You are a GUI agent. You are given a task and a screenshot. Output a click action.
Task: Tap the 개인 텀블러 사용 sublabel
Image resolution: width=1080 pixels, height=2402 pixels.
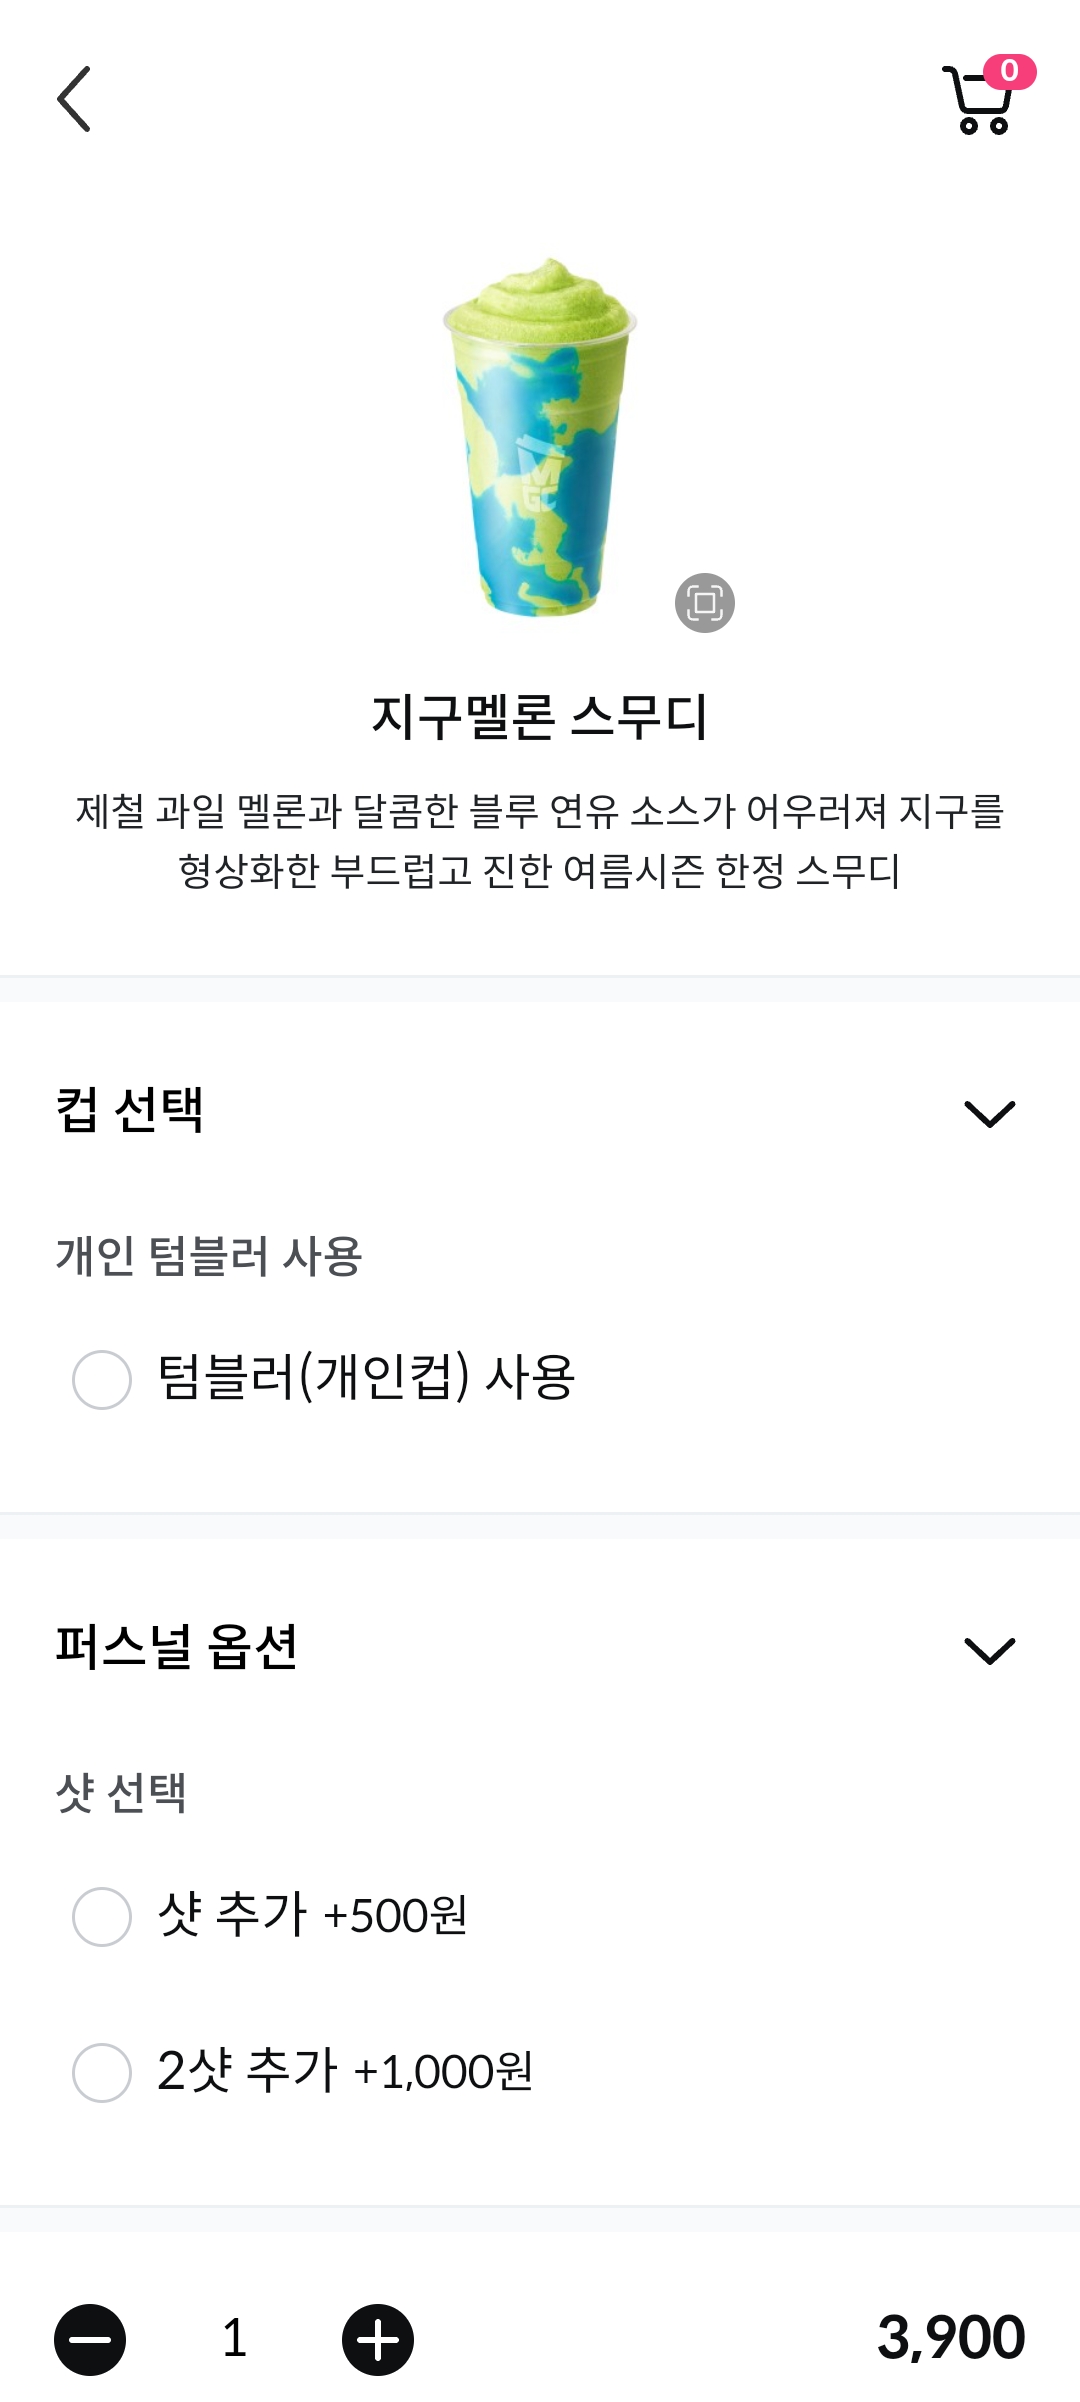[208, 1256]
